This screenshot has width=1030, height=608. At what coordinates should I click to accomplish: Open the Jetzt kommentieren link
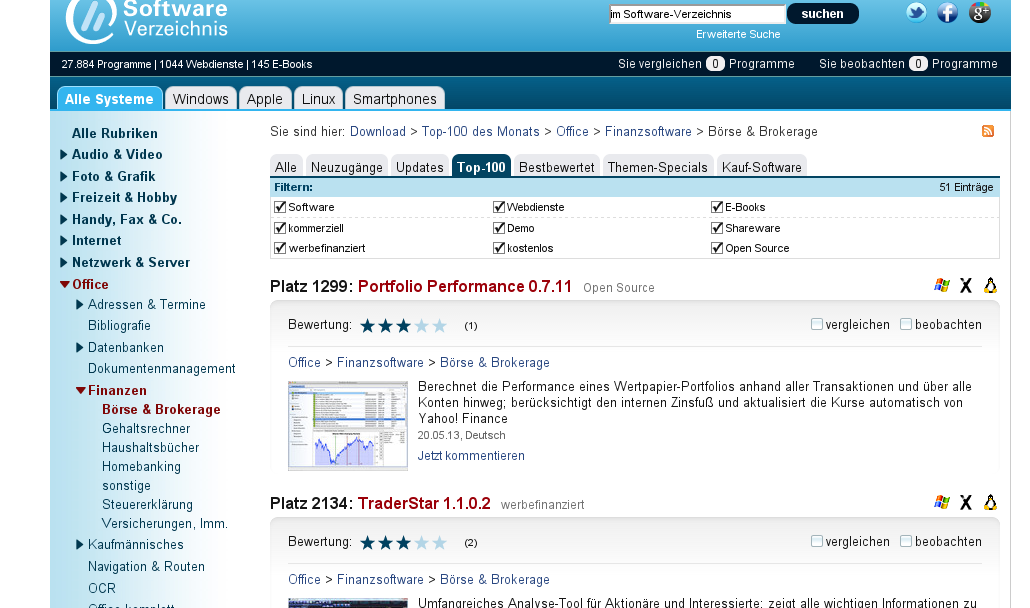pyautogui.click(x=471, y=456)
